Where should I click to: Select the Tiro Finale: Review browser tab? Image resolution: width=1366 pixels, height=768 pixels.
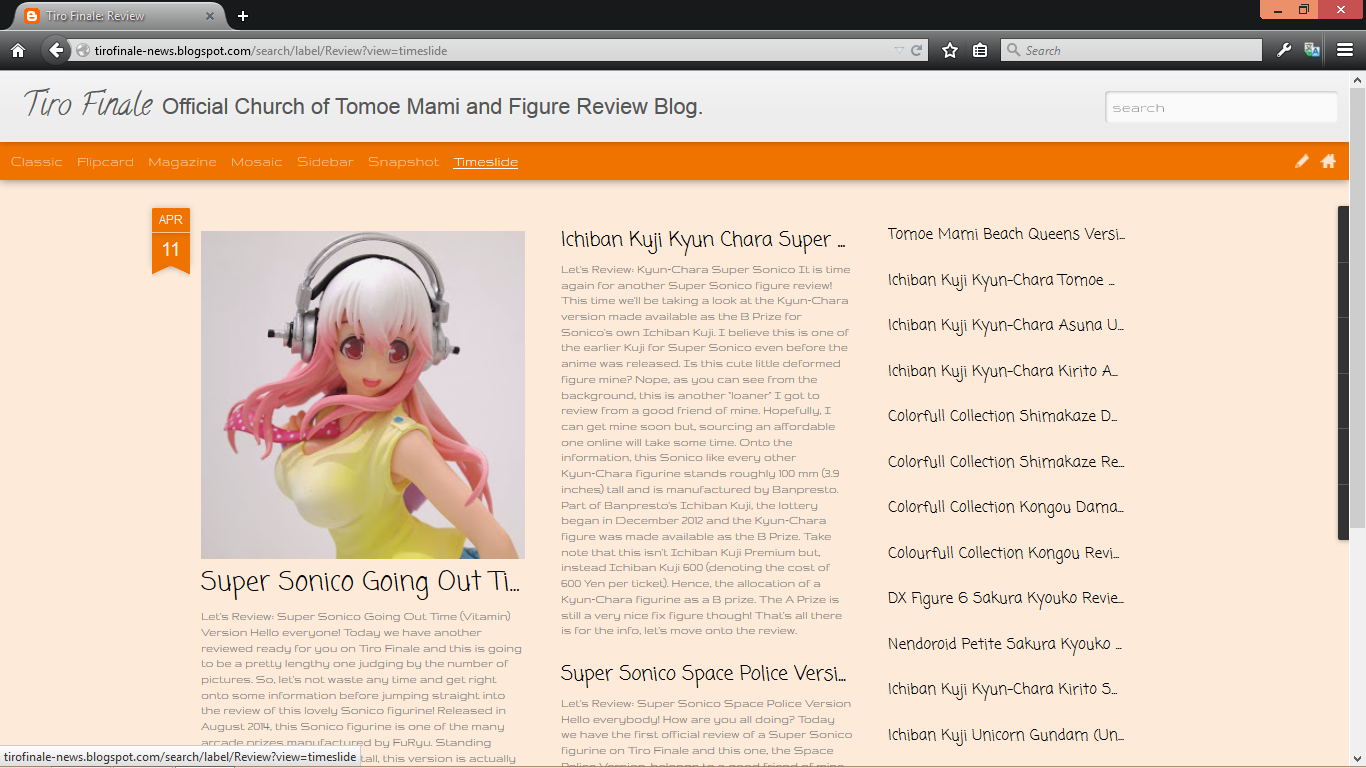[x=118, y=16]
